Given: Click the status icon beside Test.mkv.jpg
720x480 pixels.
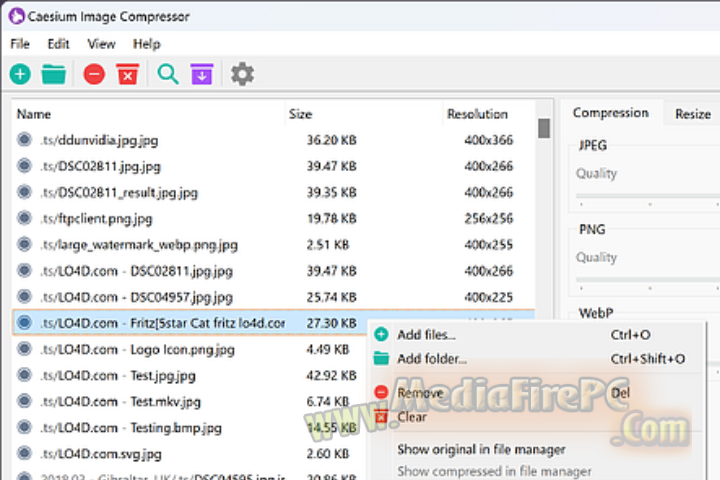Looking at the screenshot, I should 24,401.
